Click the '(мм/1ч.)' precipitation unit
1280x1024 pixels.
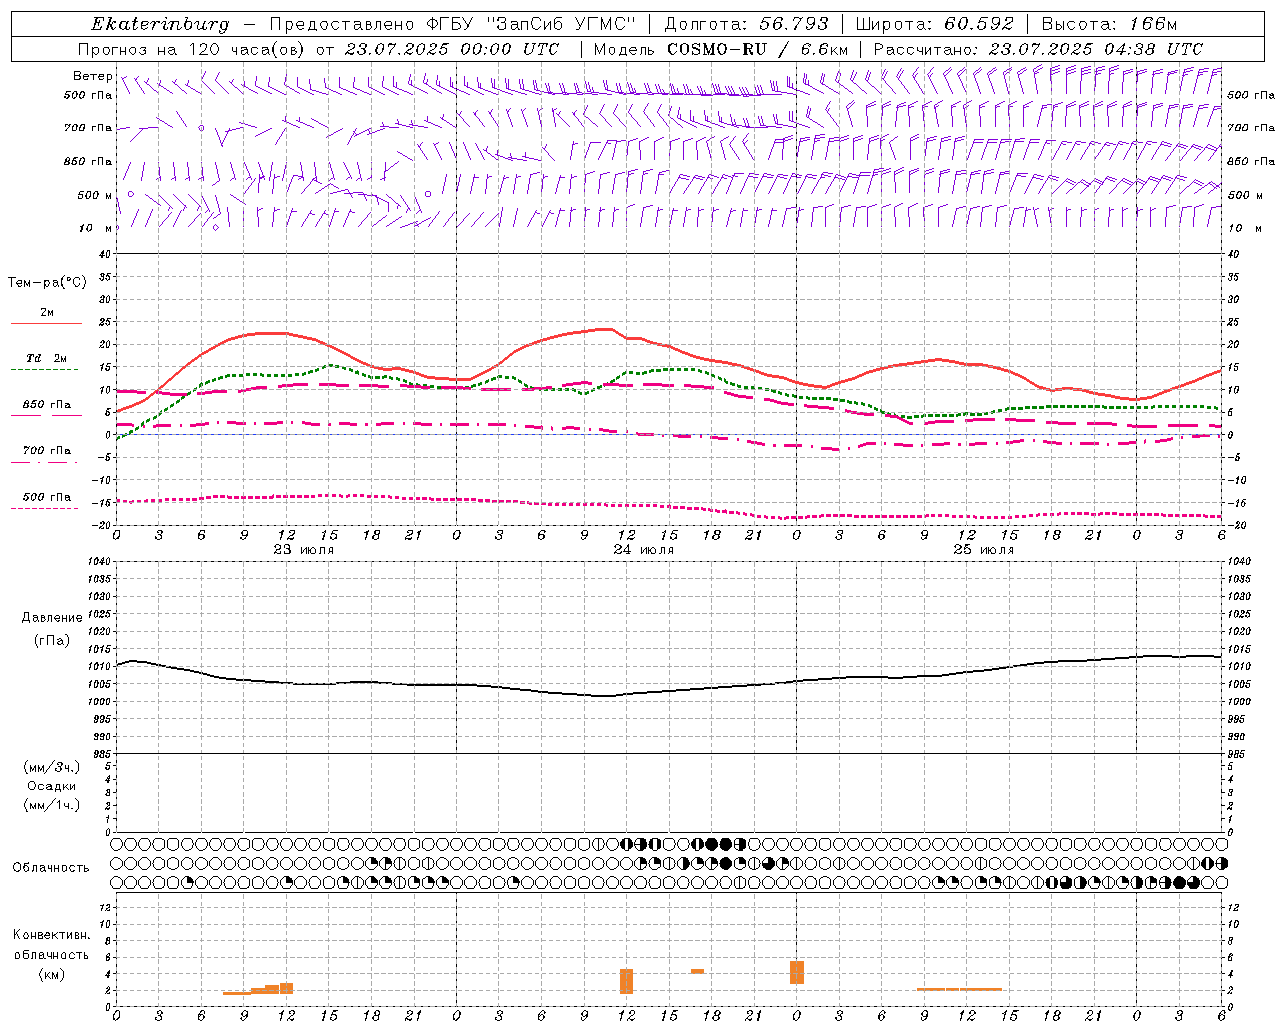tap(51, 806)
